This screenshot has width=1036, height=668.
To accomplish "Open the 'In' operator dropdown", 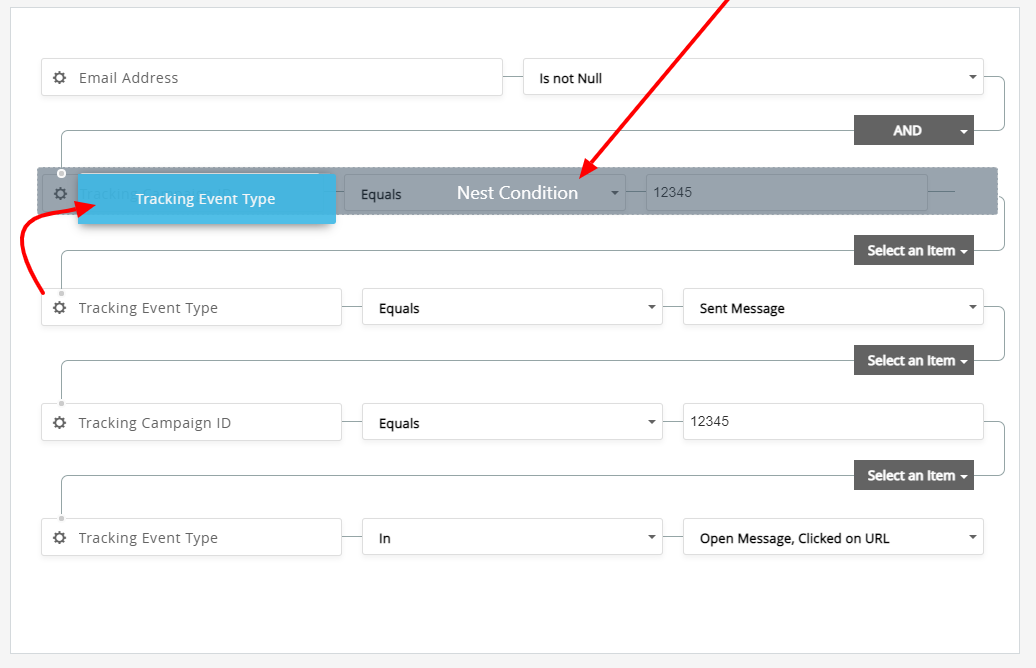I will (512, 538).
